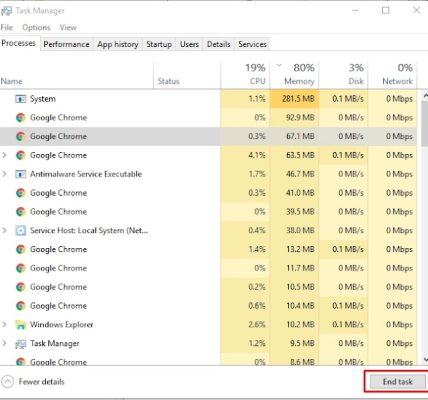The width and height of the screenshot is (428, 400).
Task: Switch to the Users tab
Action: [189, 44]
